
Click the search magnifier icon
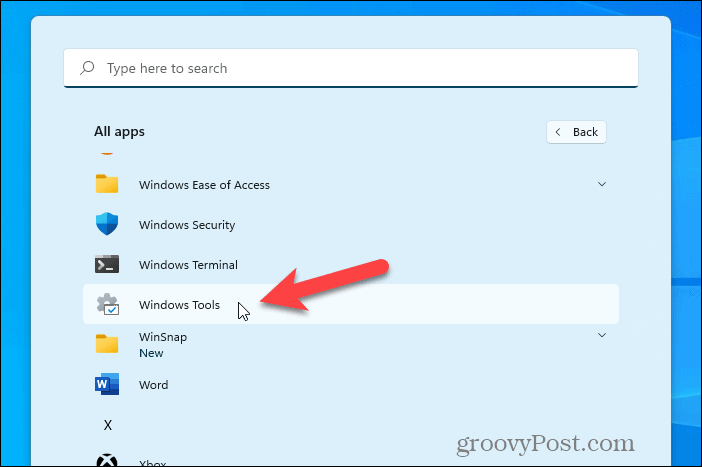pyautogui.click(x=87, y=68)
